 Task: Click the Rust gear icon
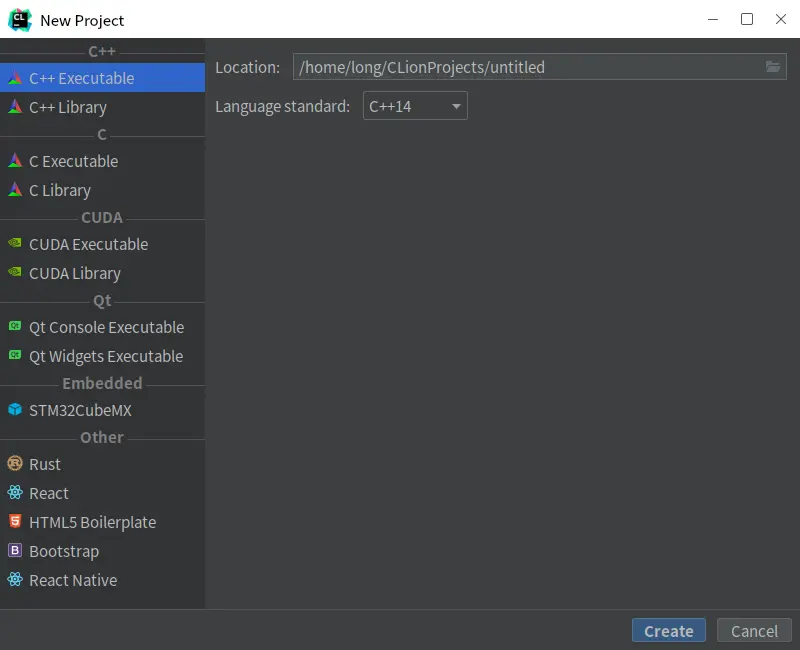click(15, 464)
